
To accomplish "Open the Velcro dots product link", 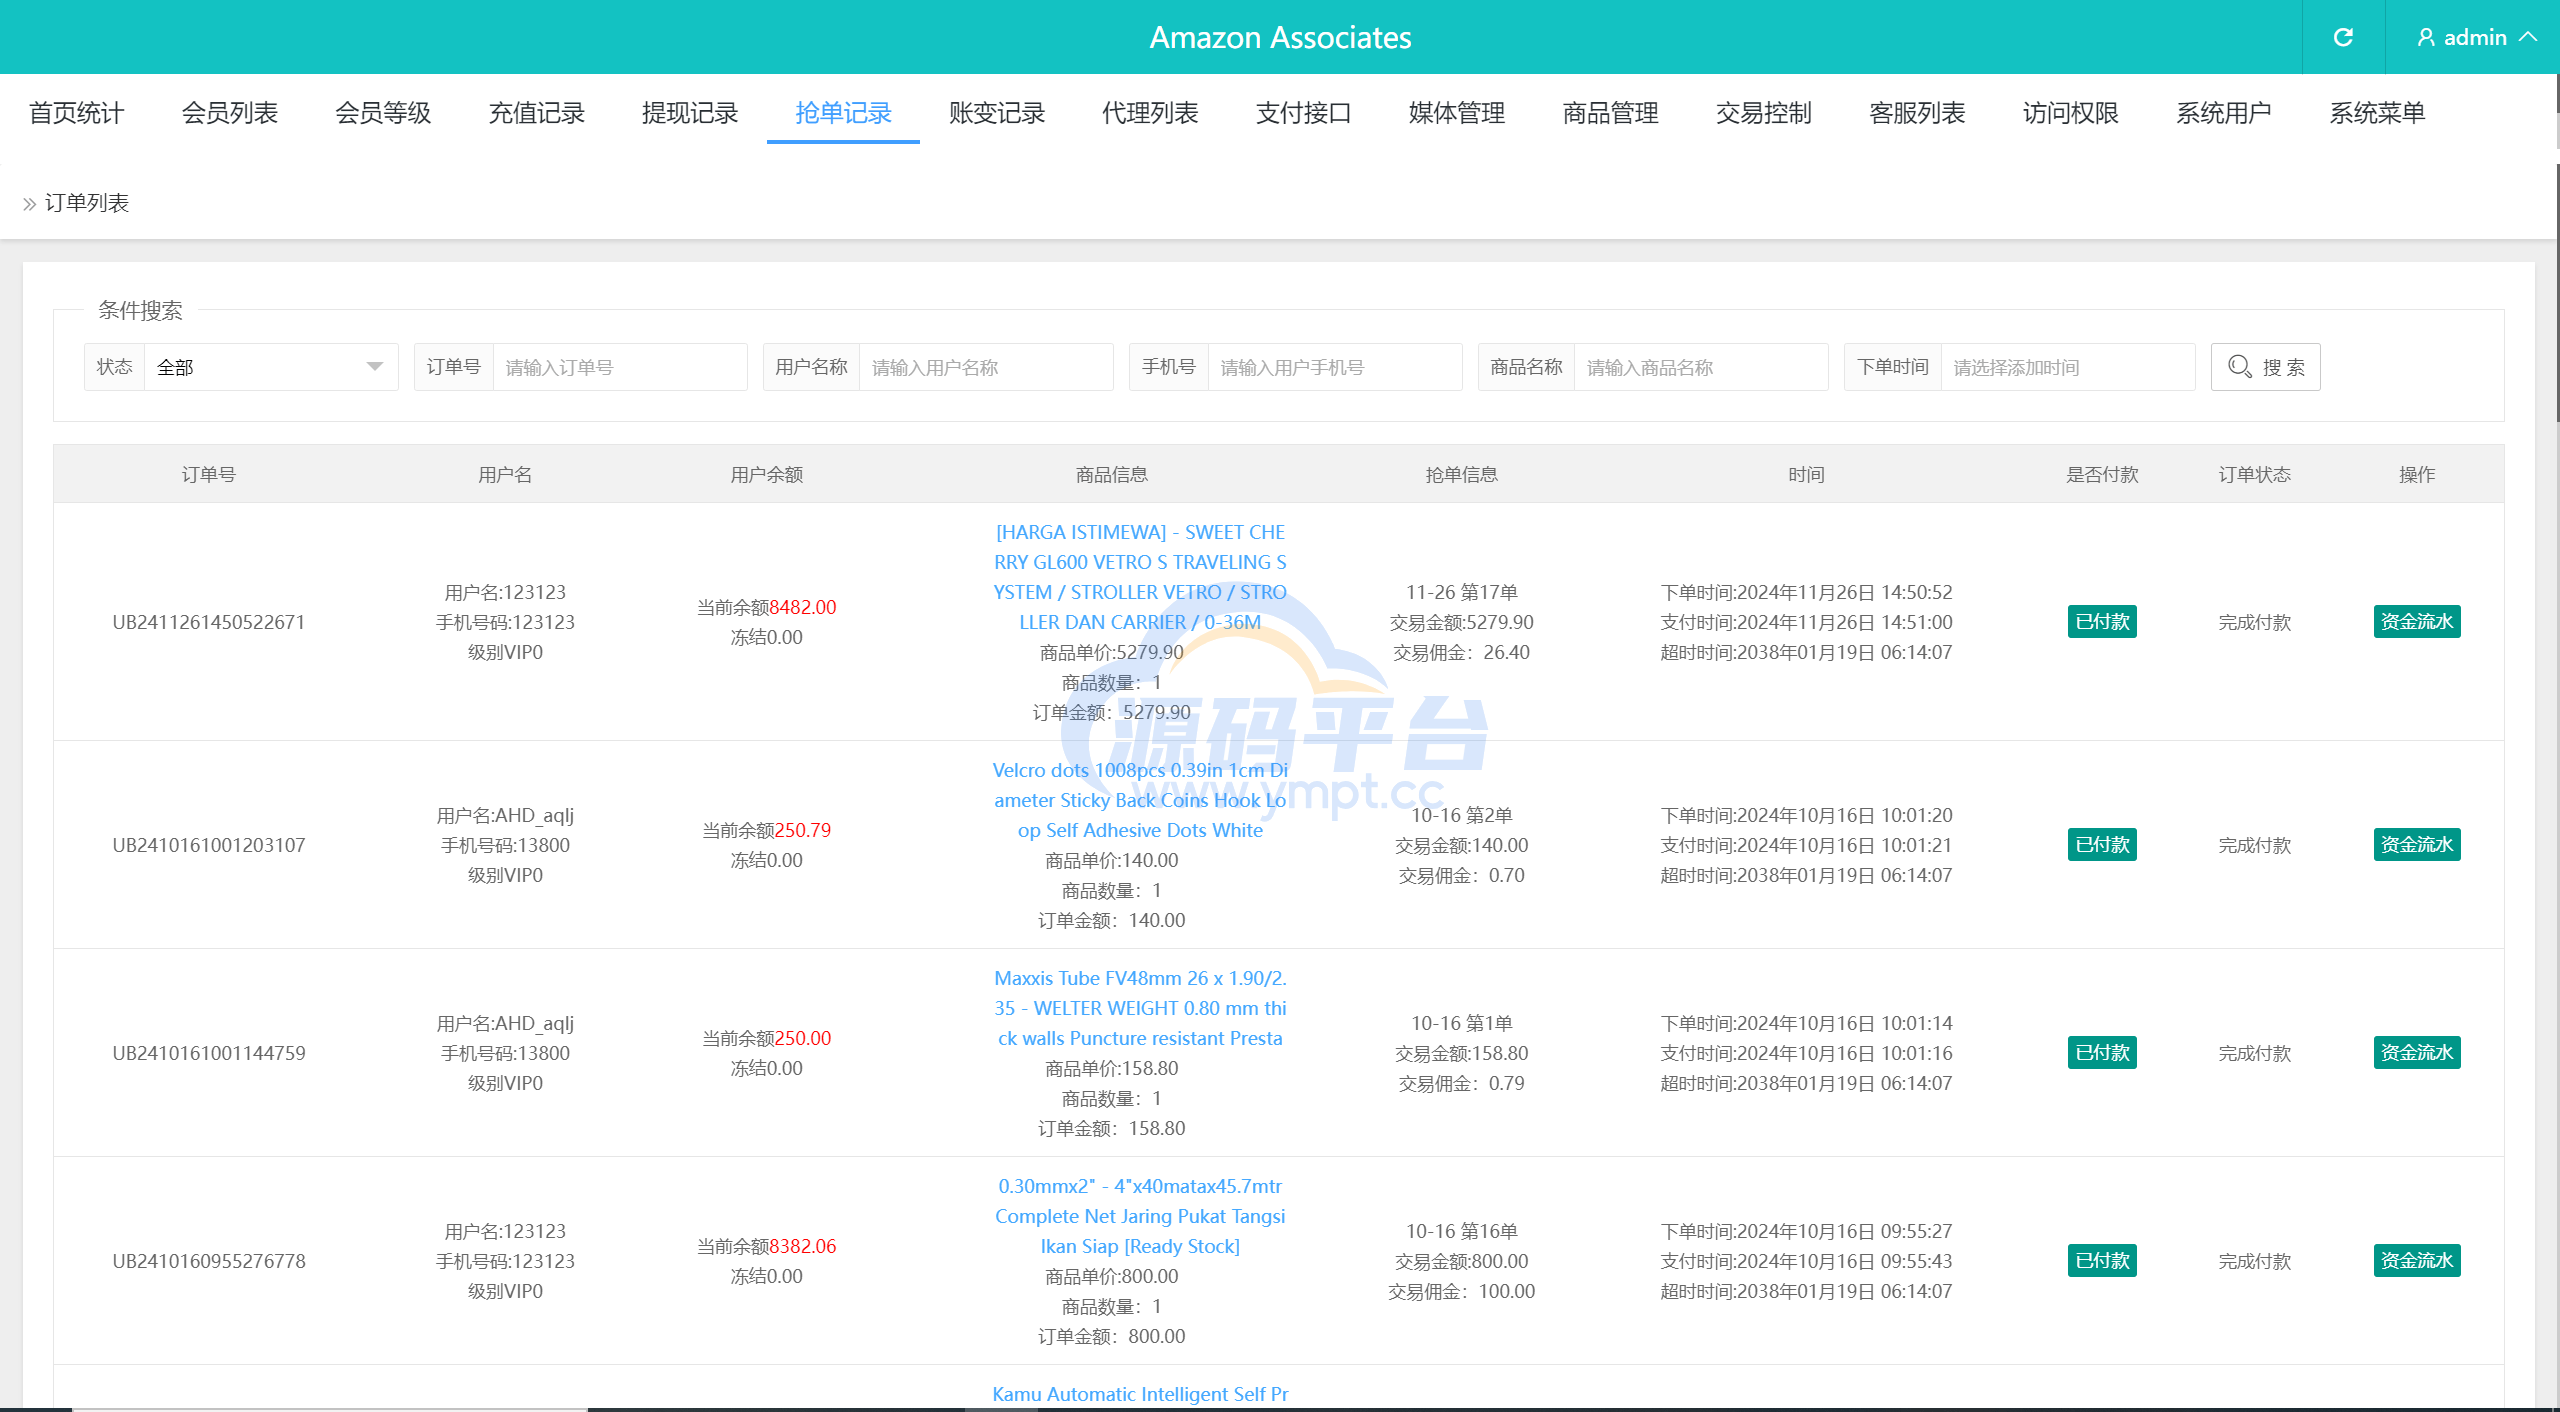I will click(1140, 800).
